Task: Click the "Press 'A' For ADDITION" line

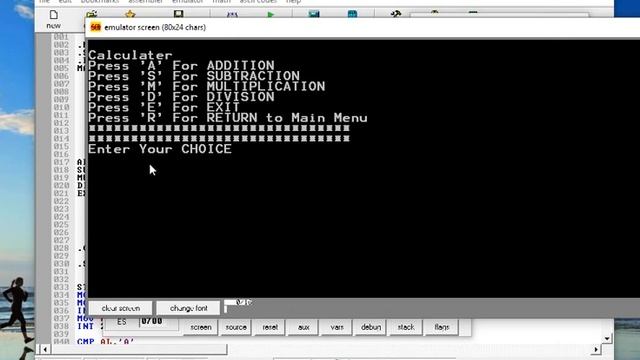Action: pyautogui.click(x=181, y=66)
